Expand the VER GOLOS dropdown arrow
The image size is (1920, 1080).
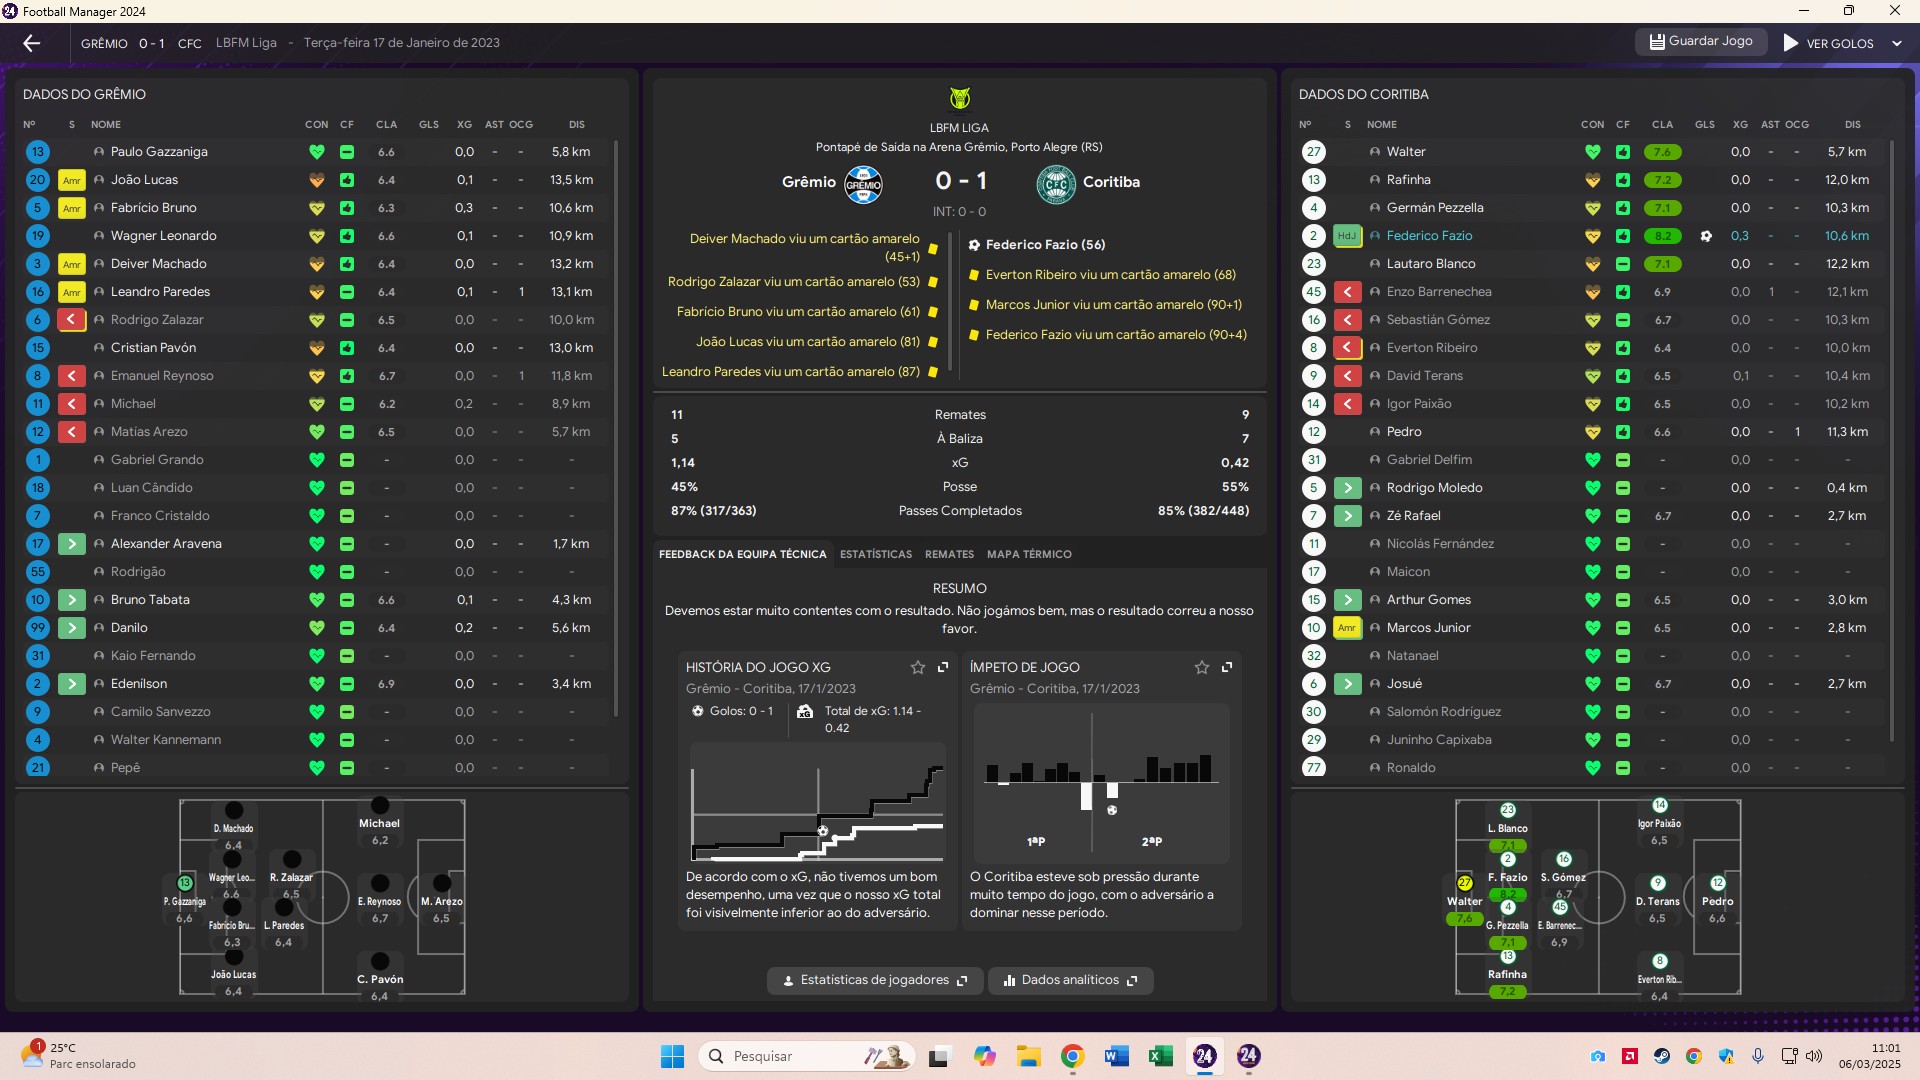coord(1897,43)
